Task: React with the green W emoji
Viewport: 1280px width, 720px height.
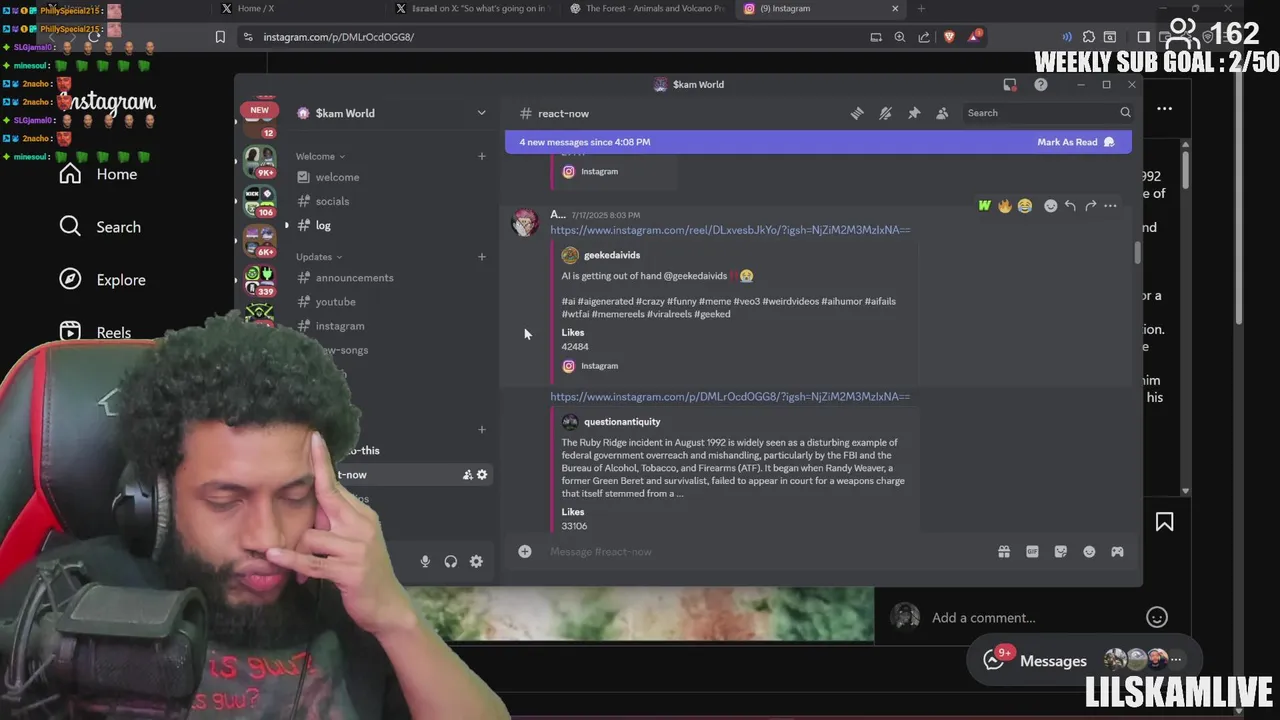Action: coord(985,206)
